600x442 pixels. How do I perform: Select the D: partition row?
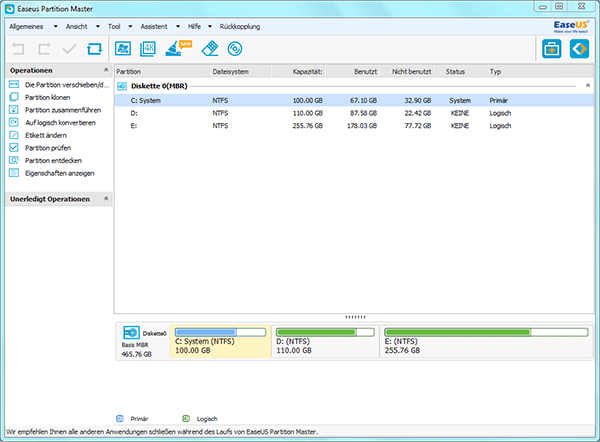click(354, 113)
